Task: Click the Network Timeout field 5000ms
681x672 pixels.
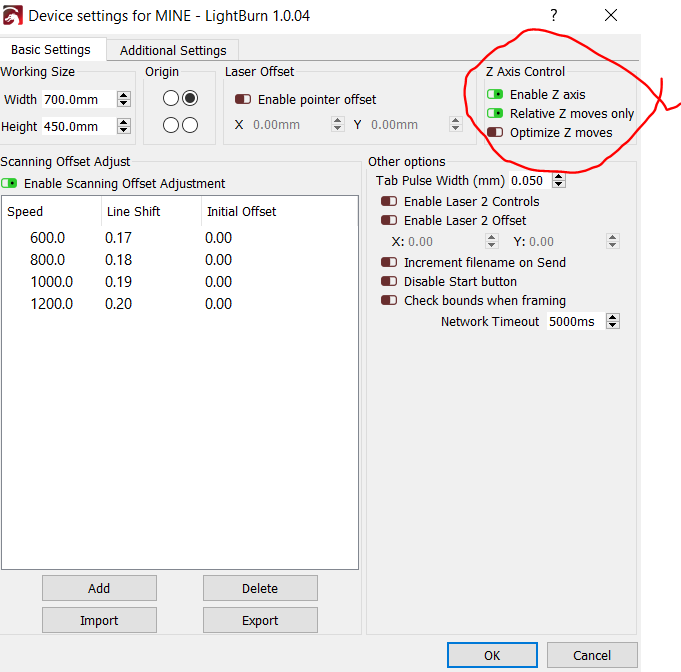Action: (x=576, y=321)
